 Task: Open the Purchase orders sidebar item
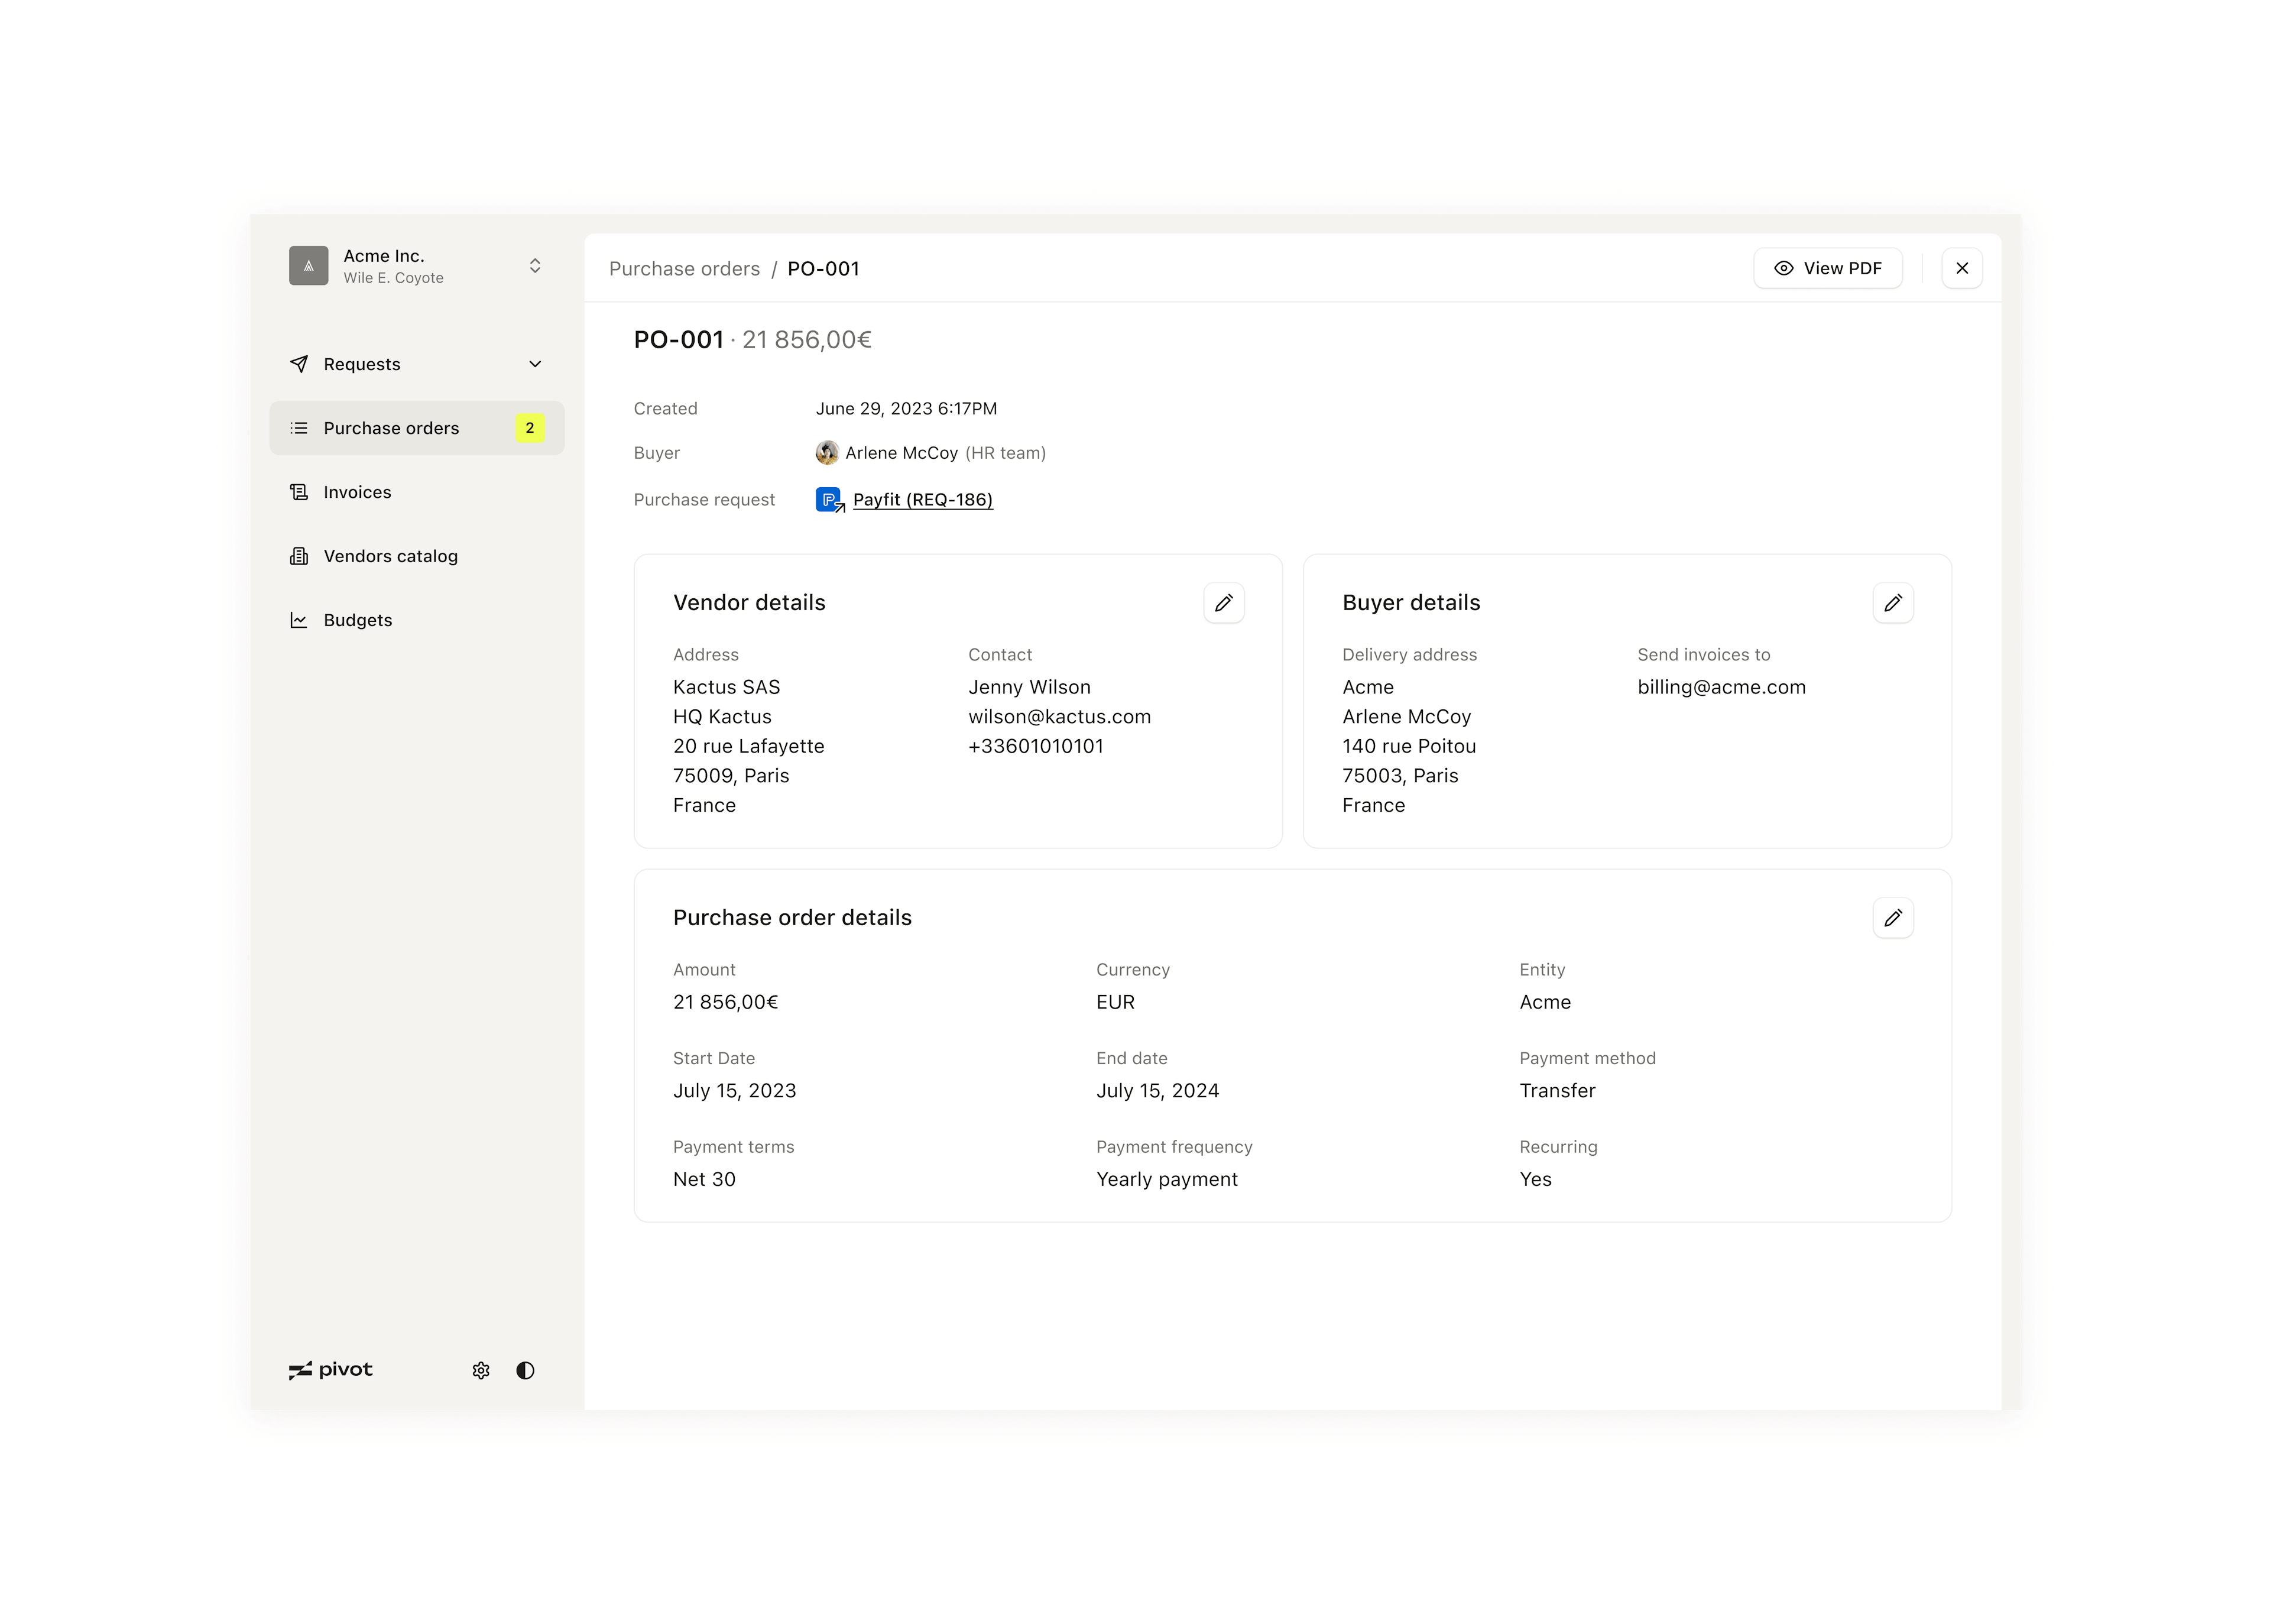click(391, 428)
